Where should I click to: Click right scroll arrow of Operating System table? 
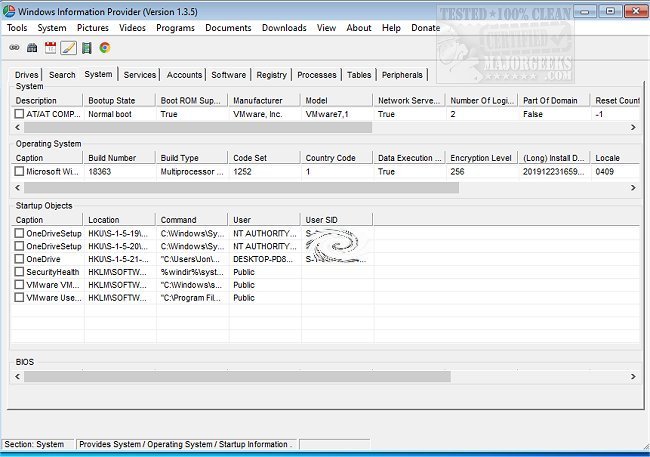tap(633, 187)
